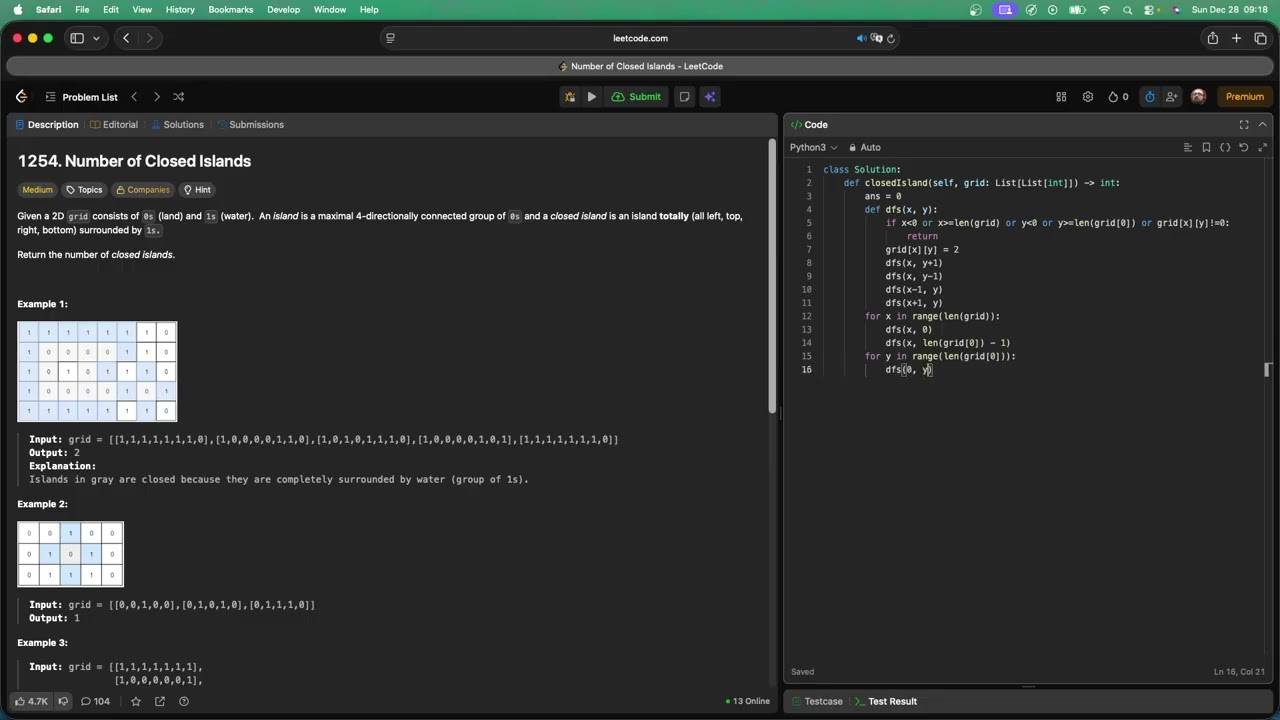Open the 104 comments
Viewport: 1280px width, 720px height.
coord(95,701)
